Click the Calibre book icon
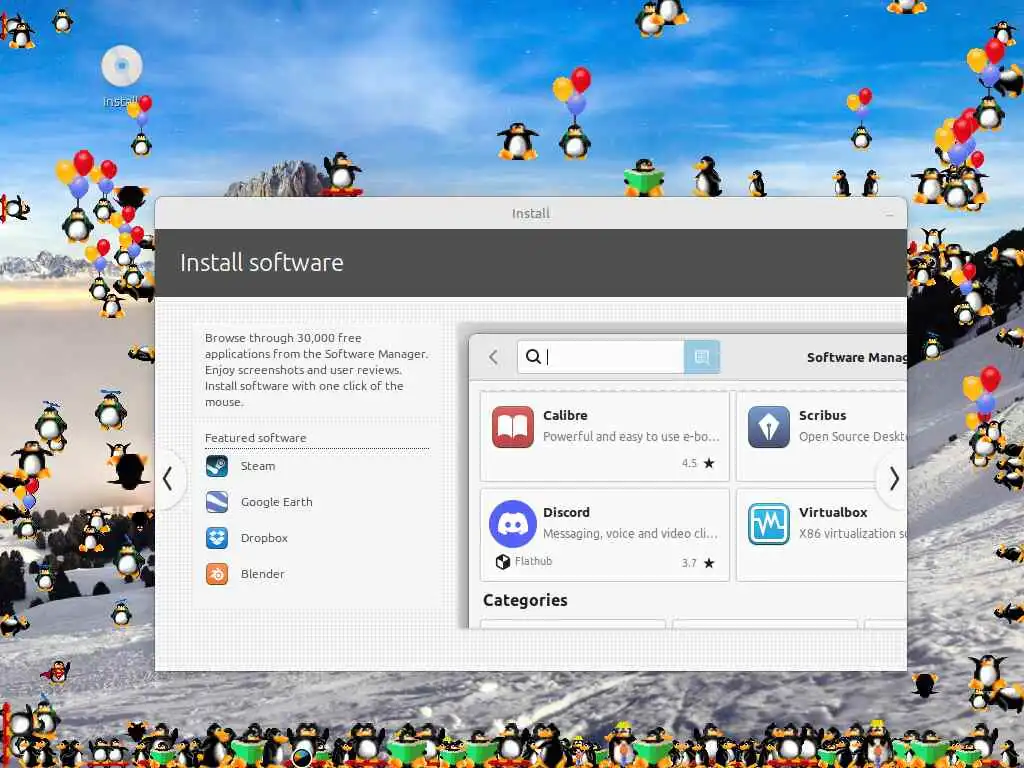1024x768 pixels. tap(513, 426)
